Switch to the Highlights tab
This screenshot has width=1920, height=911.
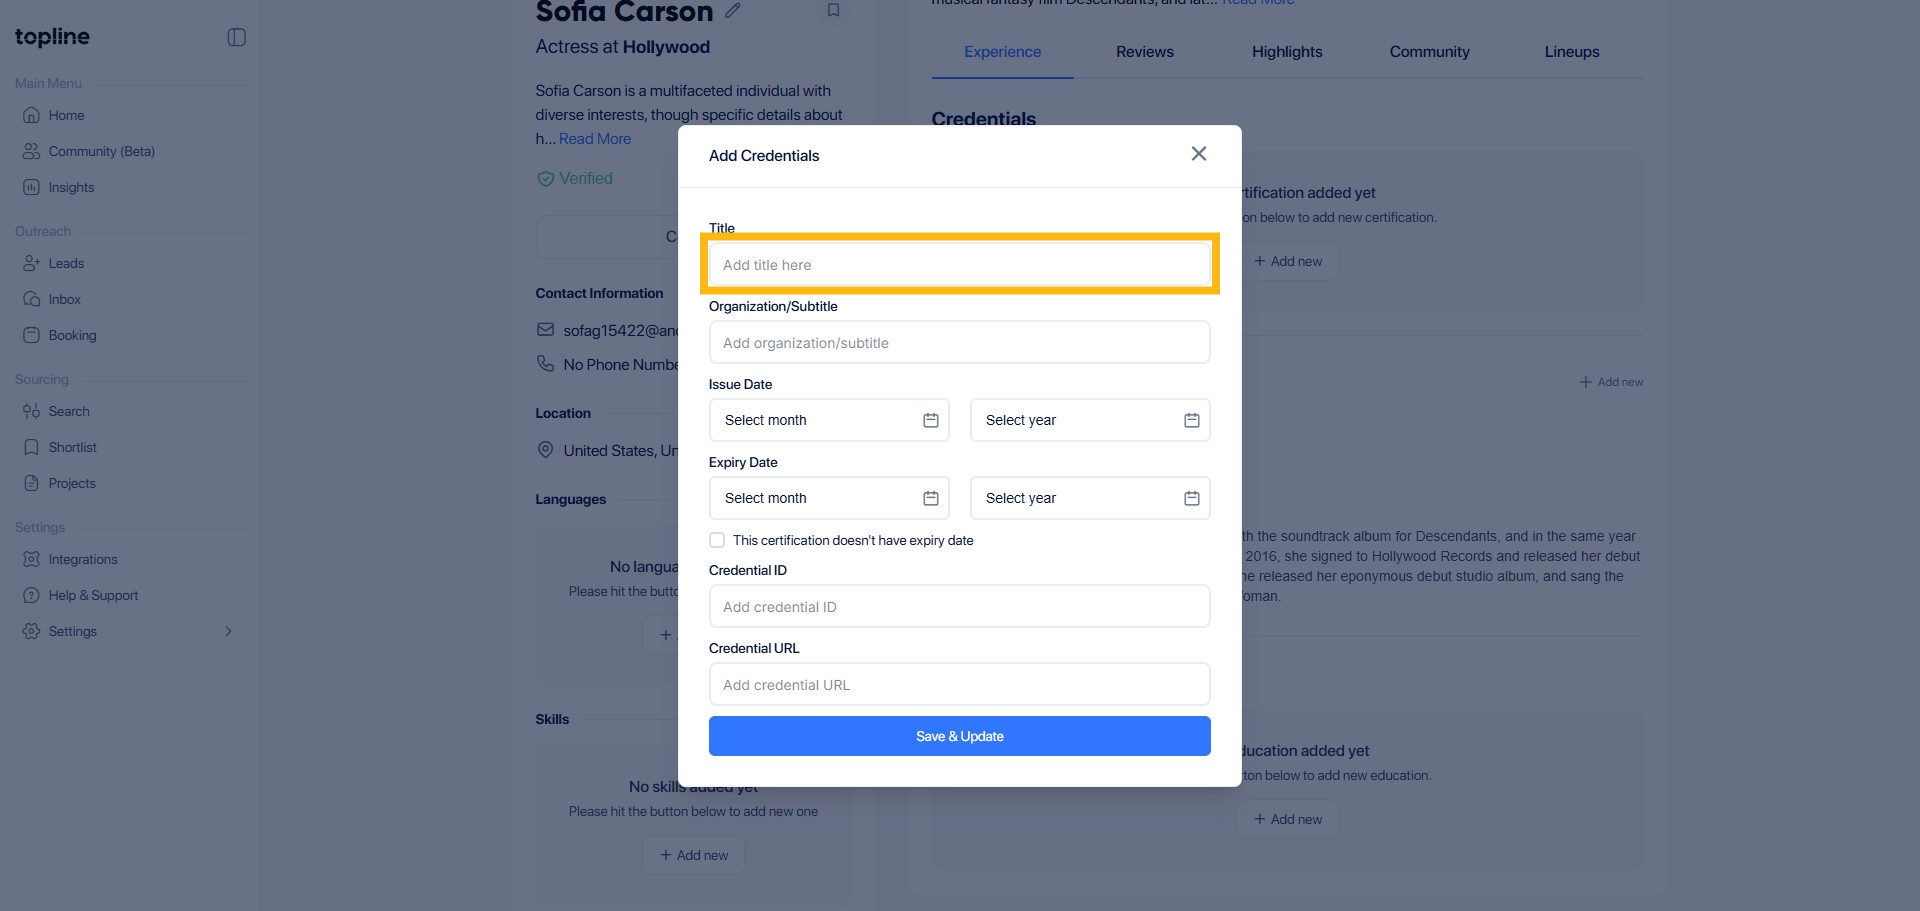(x=1287, y=52)
